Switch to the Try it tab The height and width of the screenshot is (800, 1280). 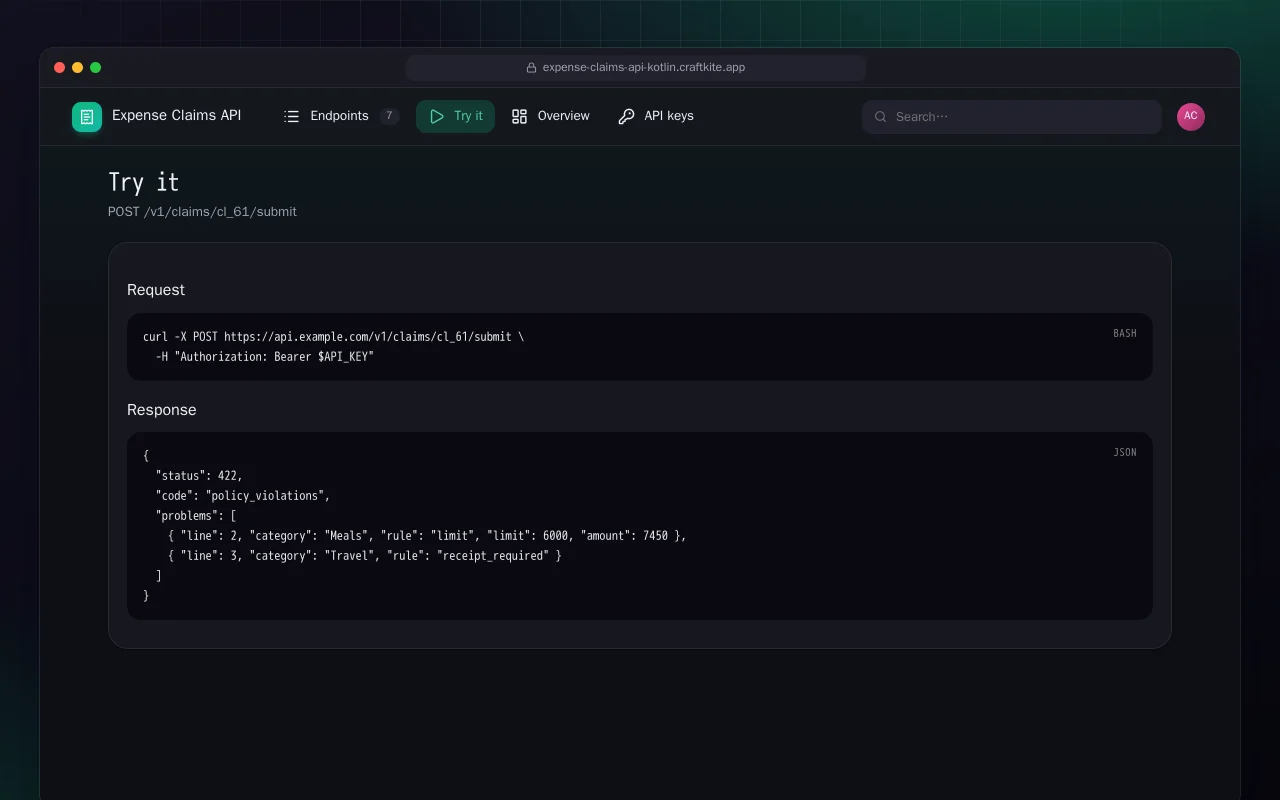455,117
